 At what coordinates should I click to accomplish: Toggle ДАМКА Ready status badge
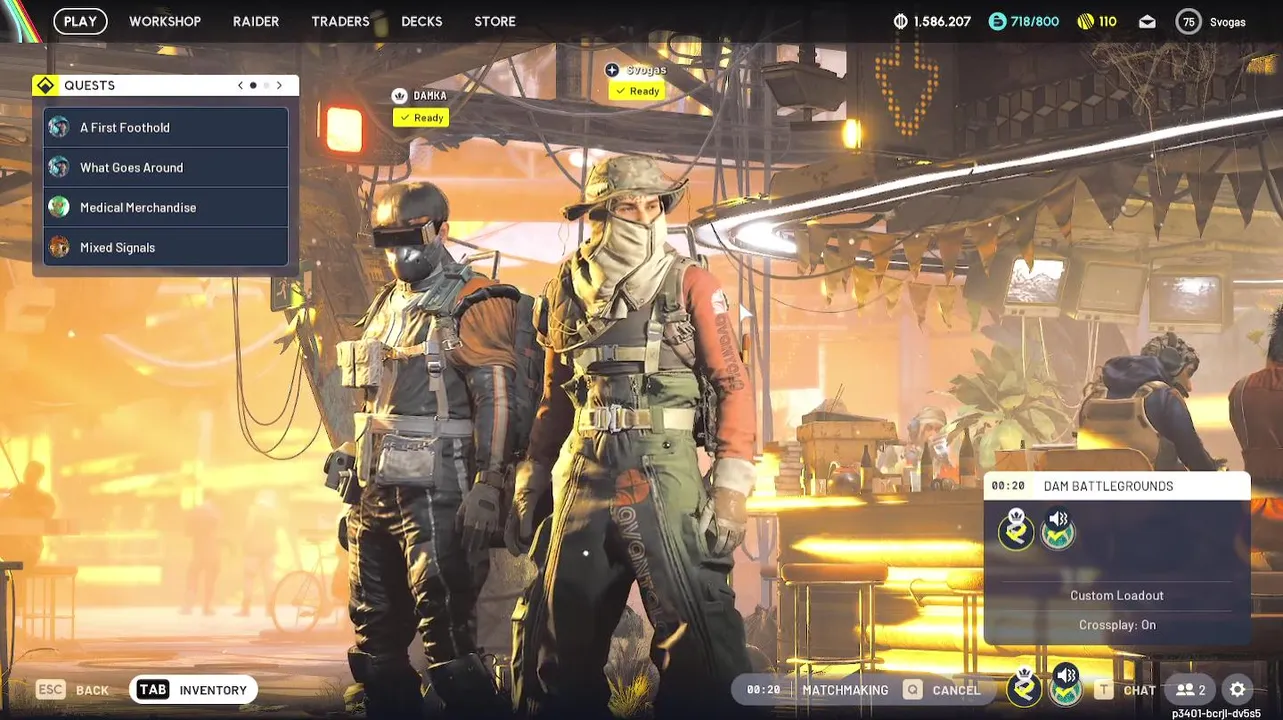tap(421, 118)
